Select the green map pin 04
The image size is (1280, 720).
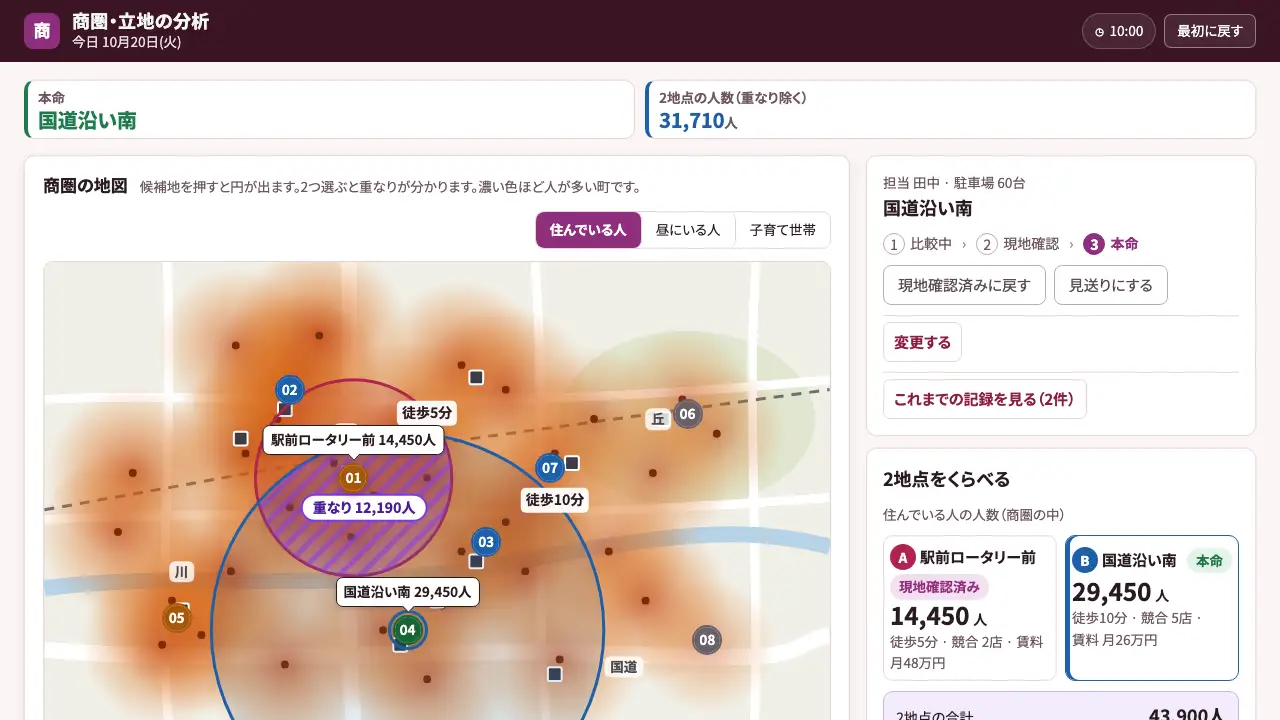[x=407, y=630]
